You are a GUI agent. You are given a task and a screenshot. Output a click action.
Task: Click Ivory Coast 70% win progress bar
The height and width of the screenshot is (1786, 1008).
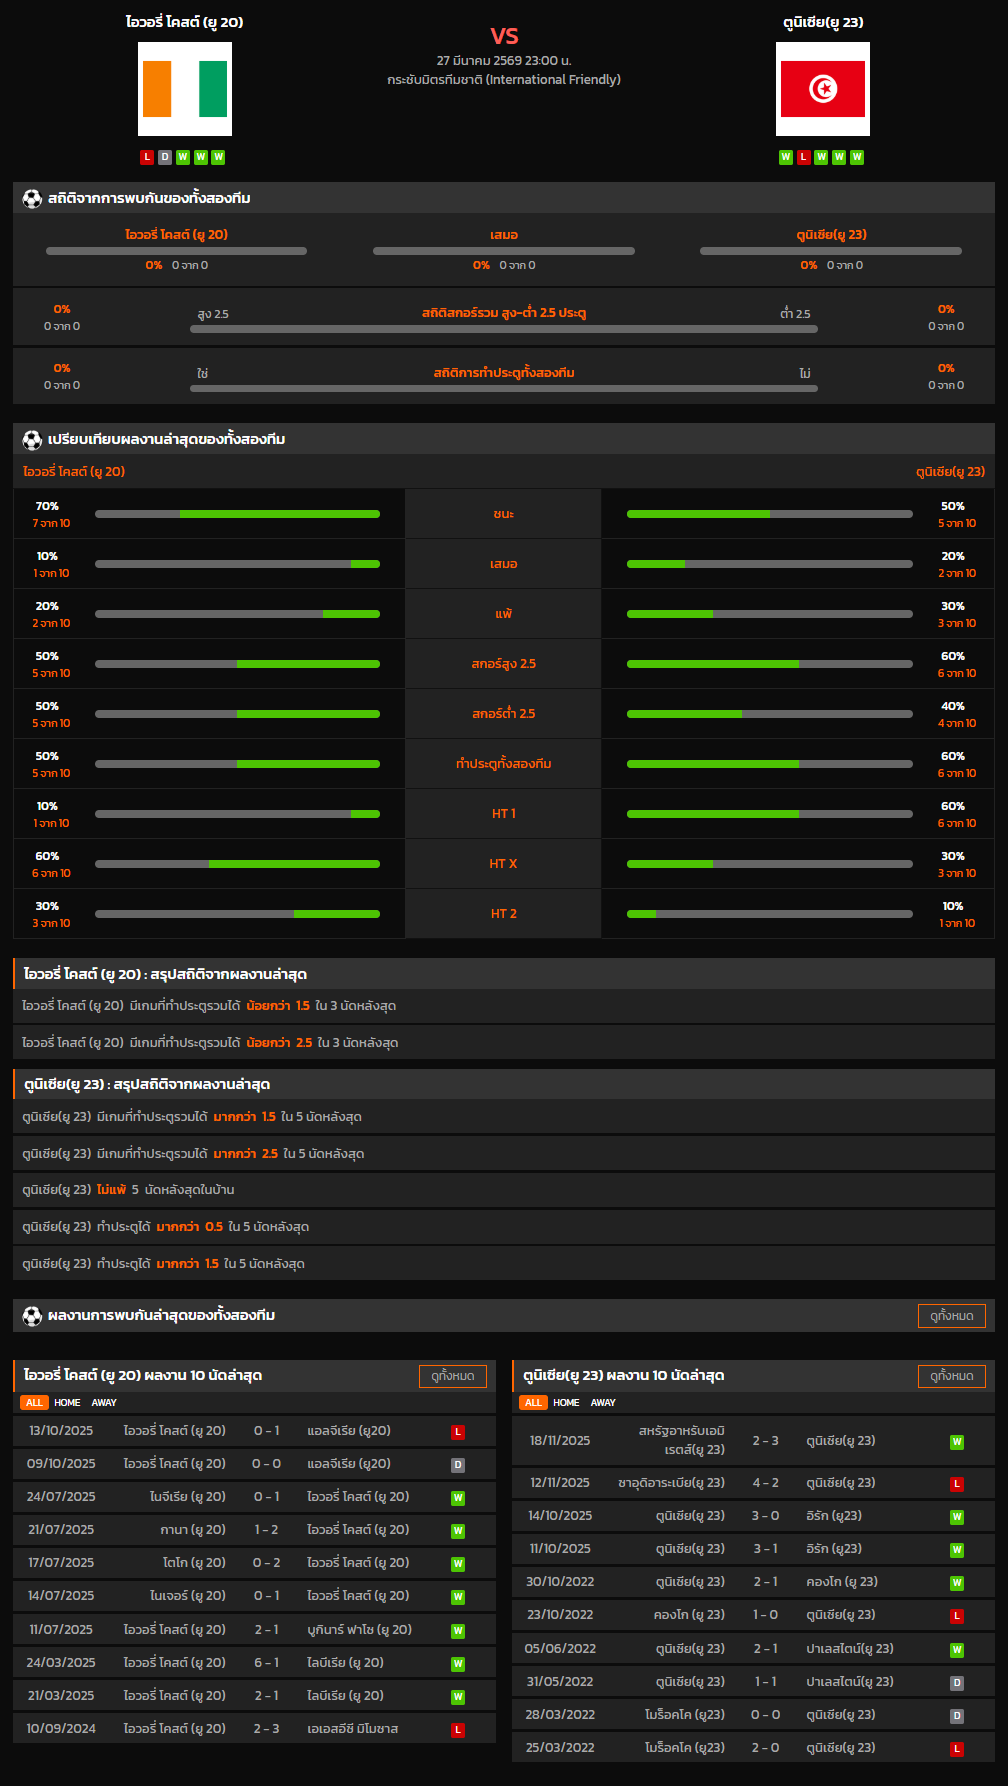tap(237, 514)
